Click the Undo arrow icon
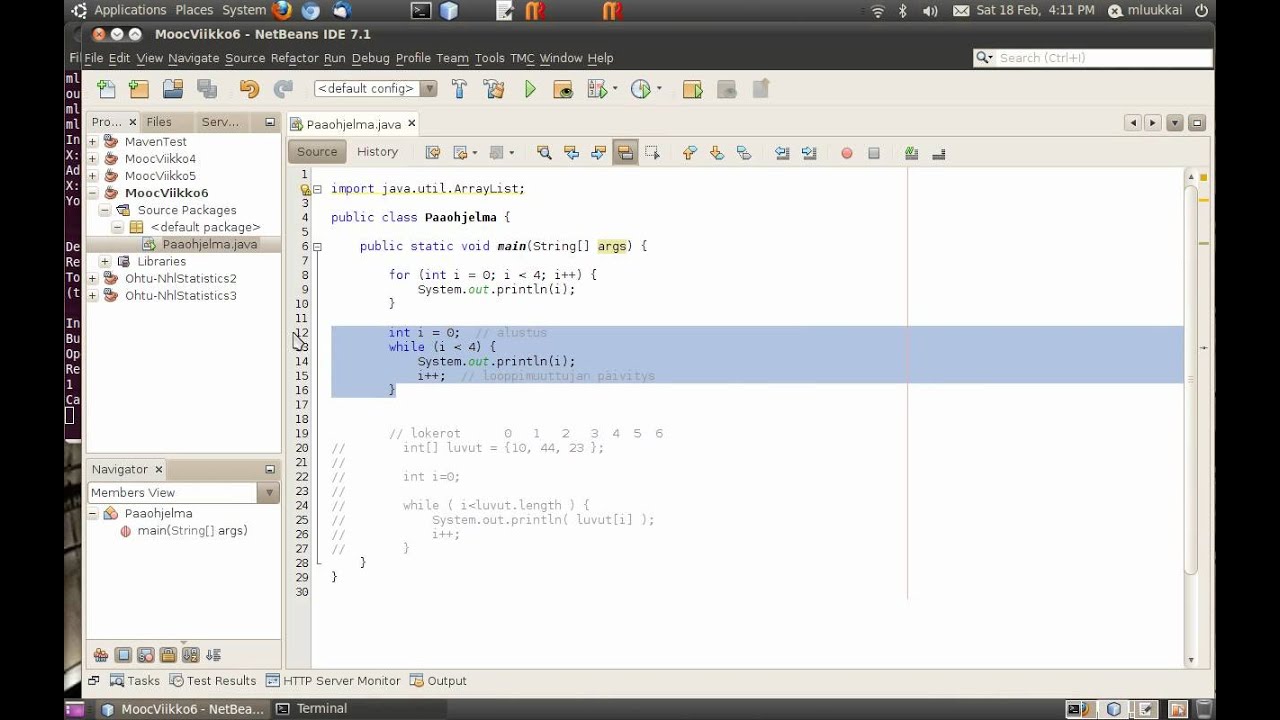 pyautogui.click(x=249, y=89)
